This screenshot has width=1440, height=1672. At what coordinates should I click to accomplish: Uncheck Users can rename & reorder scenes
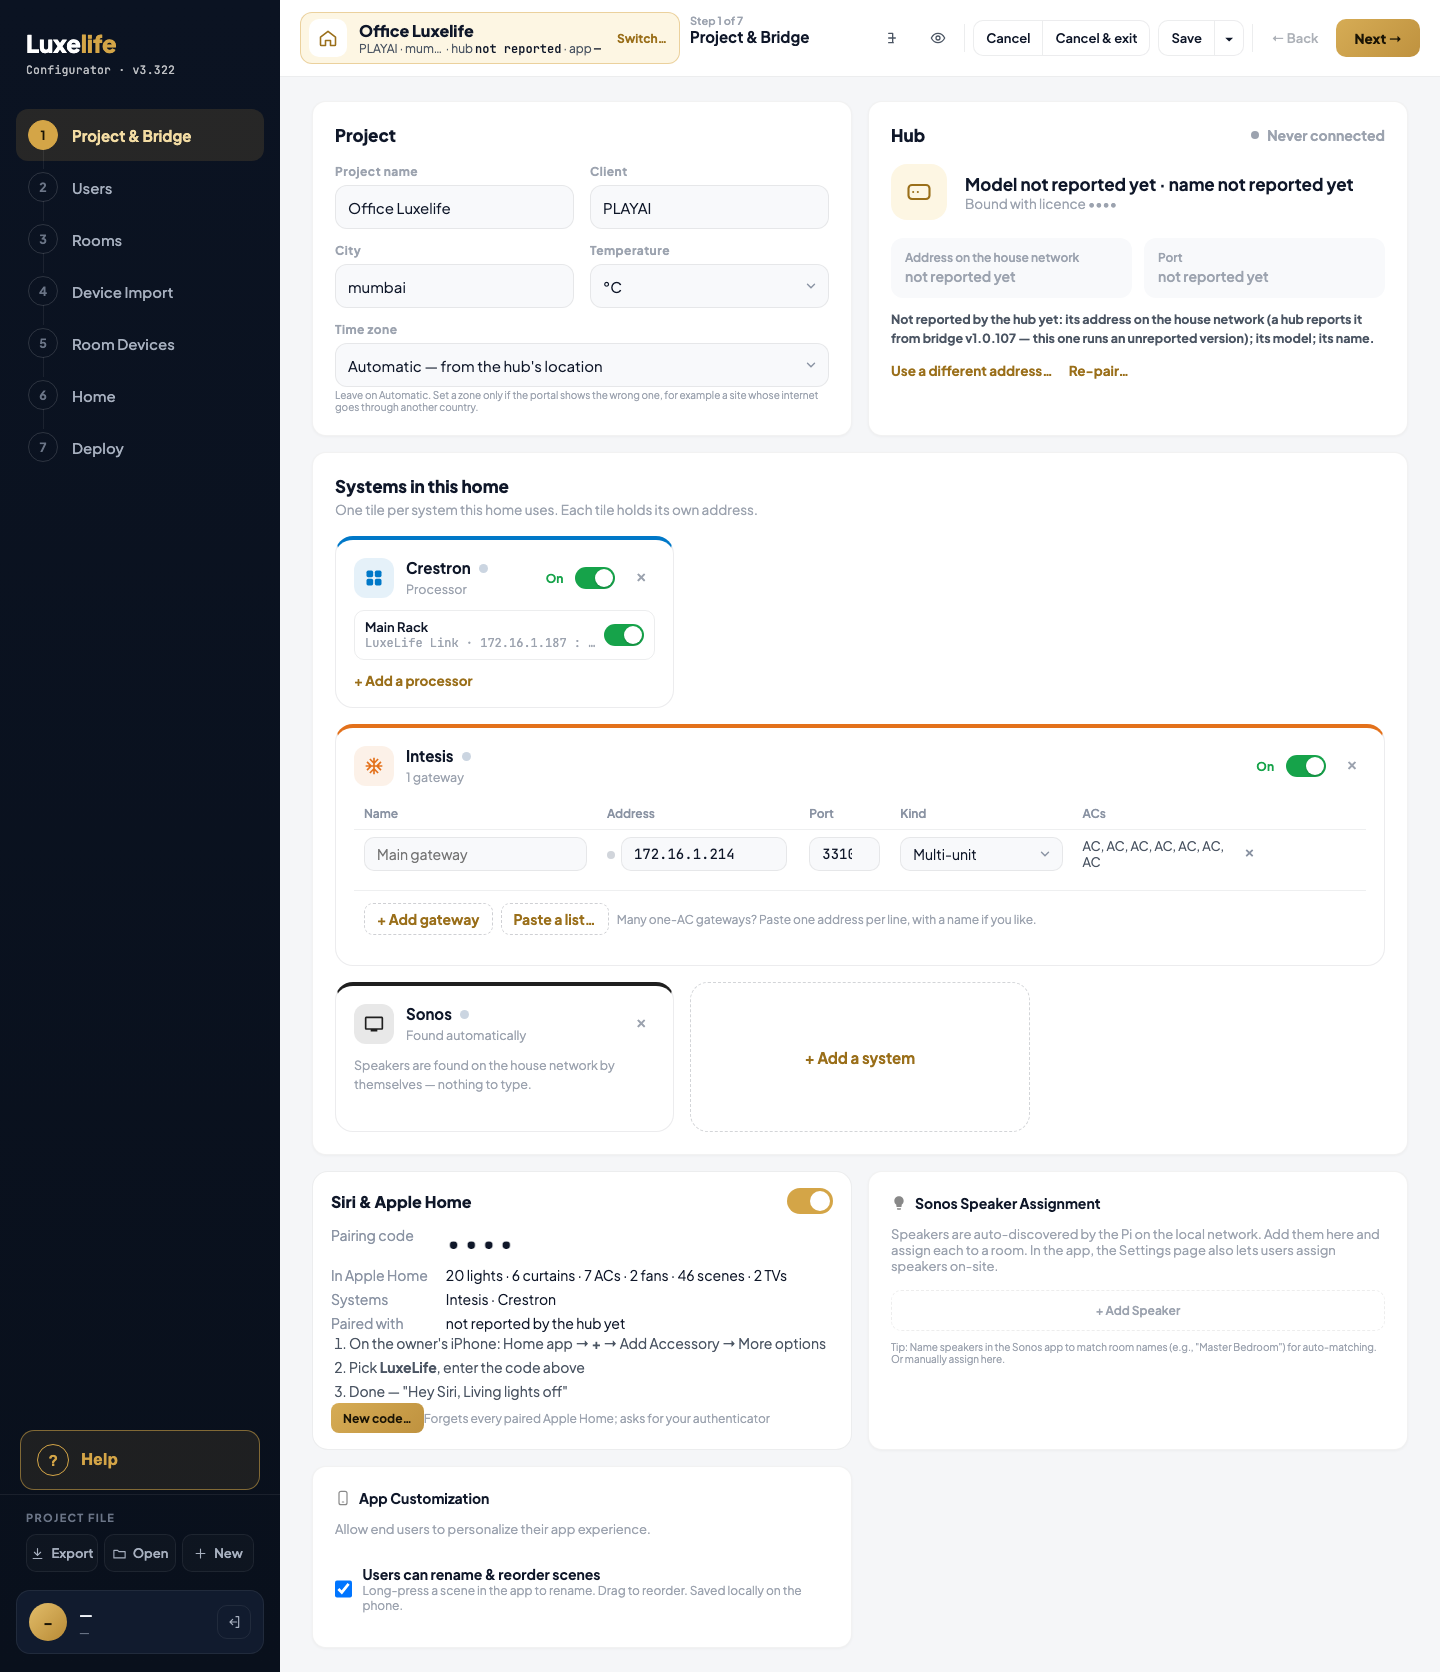344,1589
